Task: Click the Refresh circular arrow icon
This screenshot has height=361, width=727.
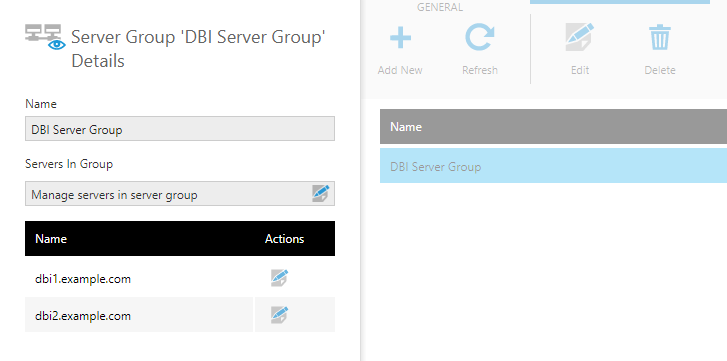Action: 479,38
